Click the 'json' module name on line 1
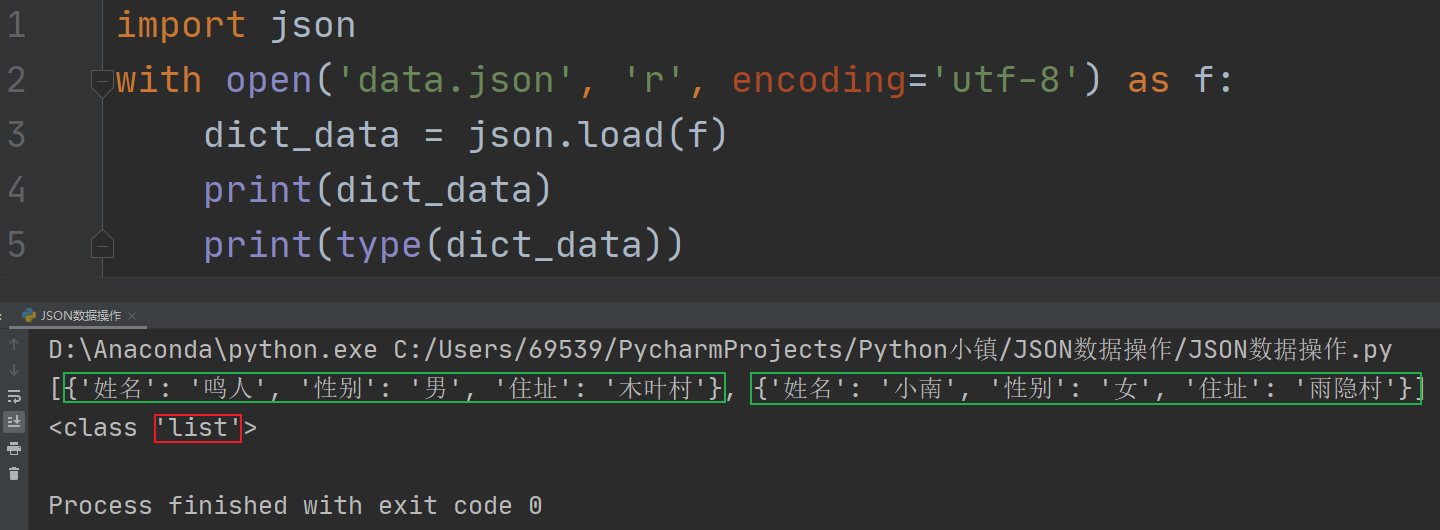The height and width of the screenshot is (530, 1440). (x=313, y=25)
